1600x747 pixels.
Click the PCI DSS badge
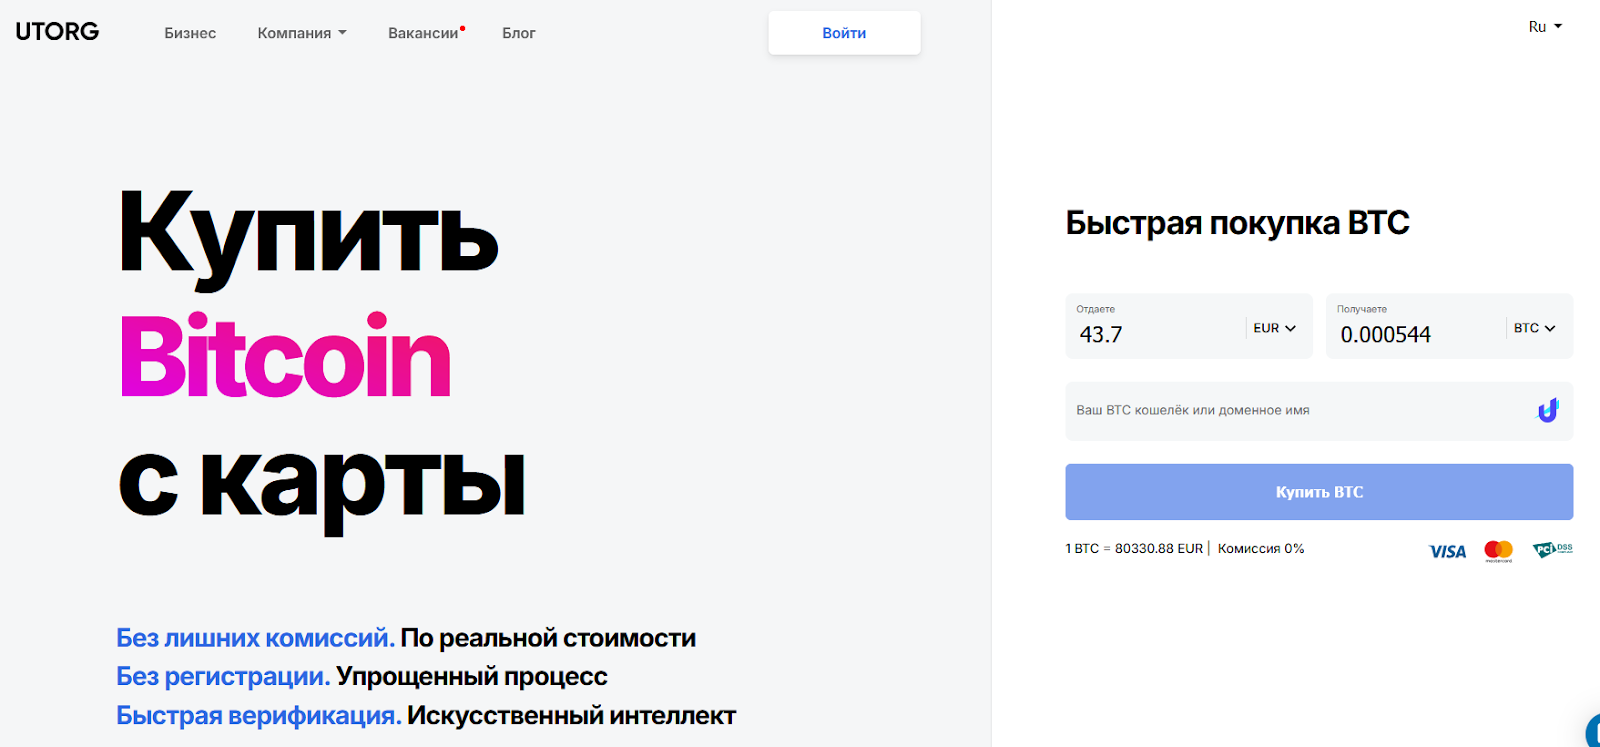1552,549
